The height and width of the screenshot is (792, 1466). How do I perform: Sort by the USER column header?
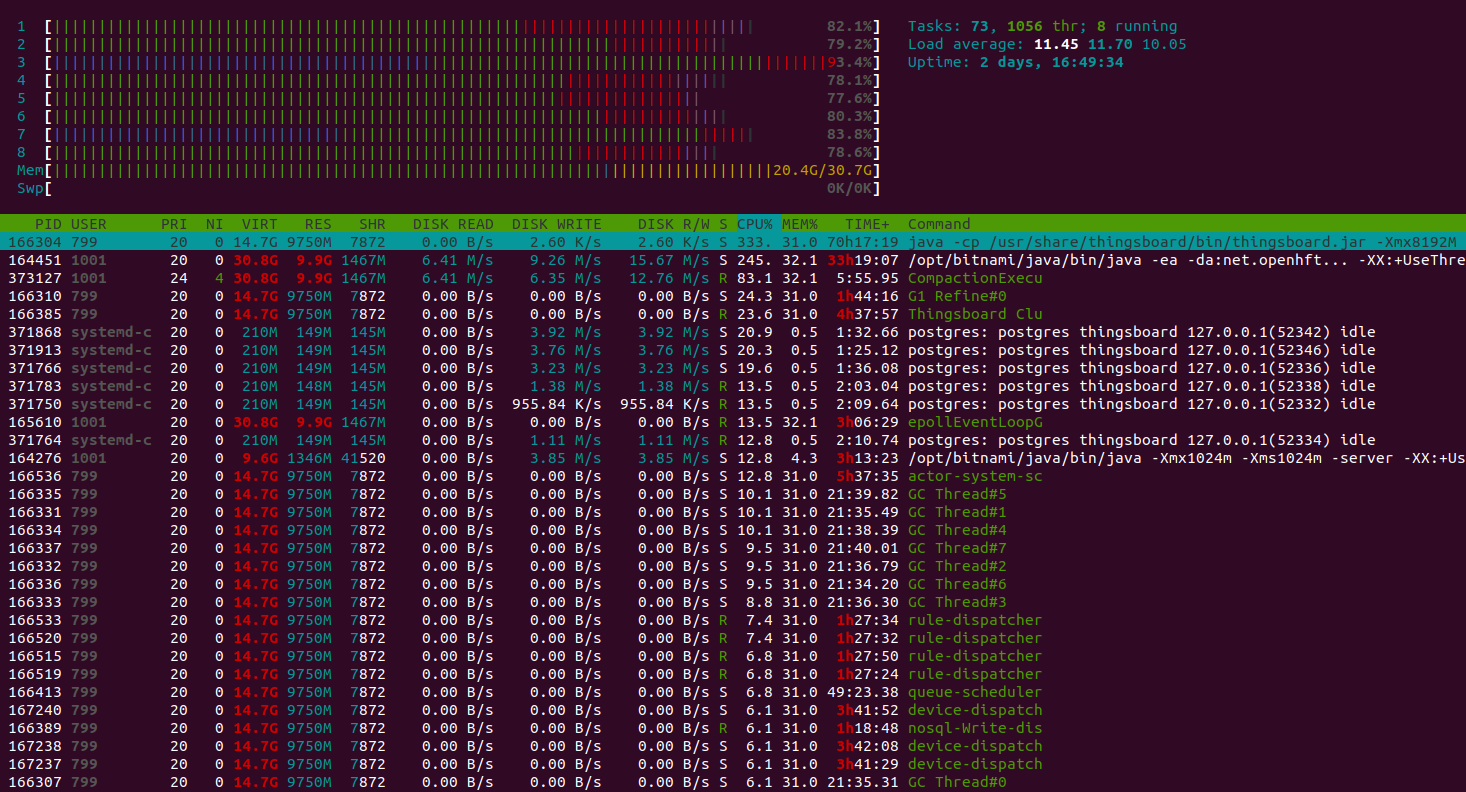tap(88, 224)
